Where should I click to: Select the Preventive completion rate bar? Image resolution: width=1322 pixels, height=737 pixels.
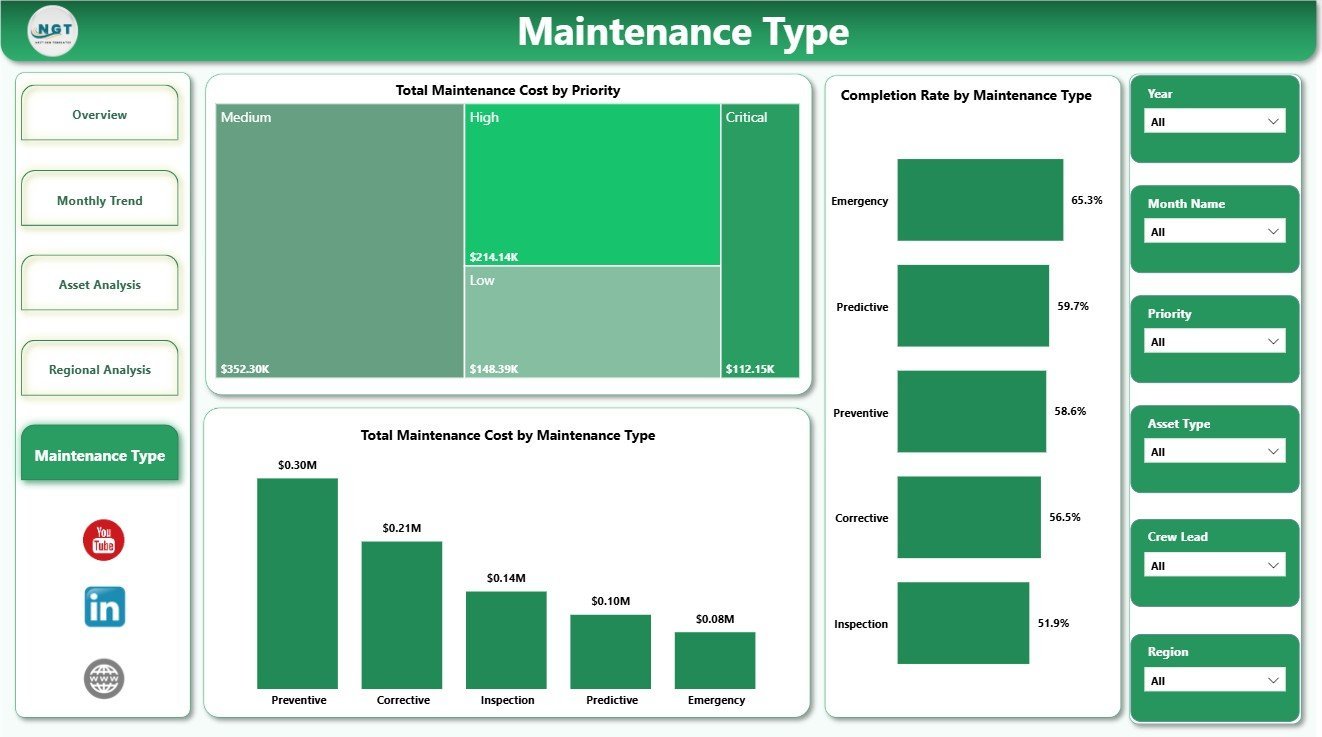click(x=972, y=412)
